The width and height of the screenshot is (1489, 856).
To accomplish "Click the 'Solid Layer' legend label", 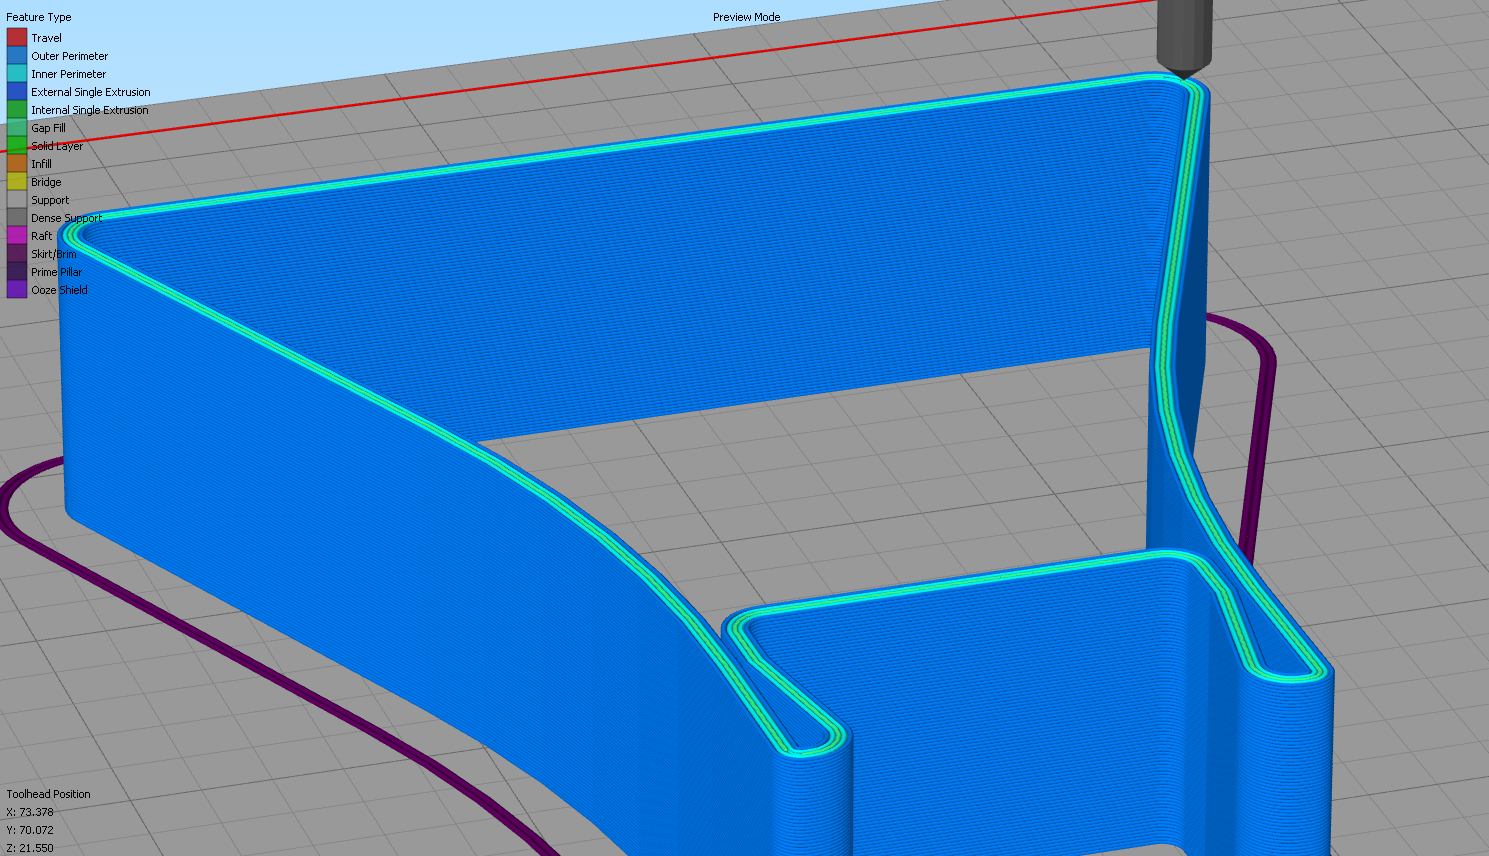I will [57, 146].
